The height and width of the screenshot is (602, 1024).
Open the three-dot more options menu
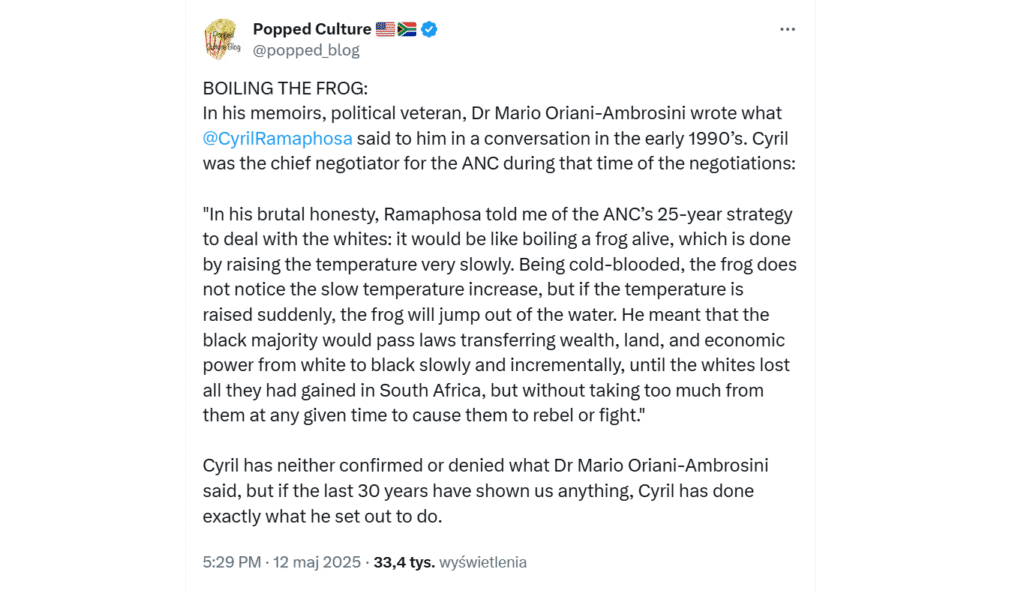click(x=788, y=30)
